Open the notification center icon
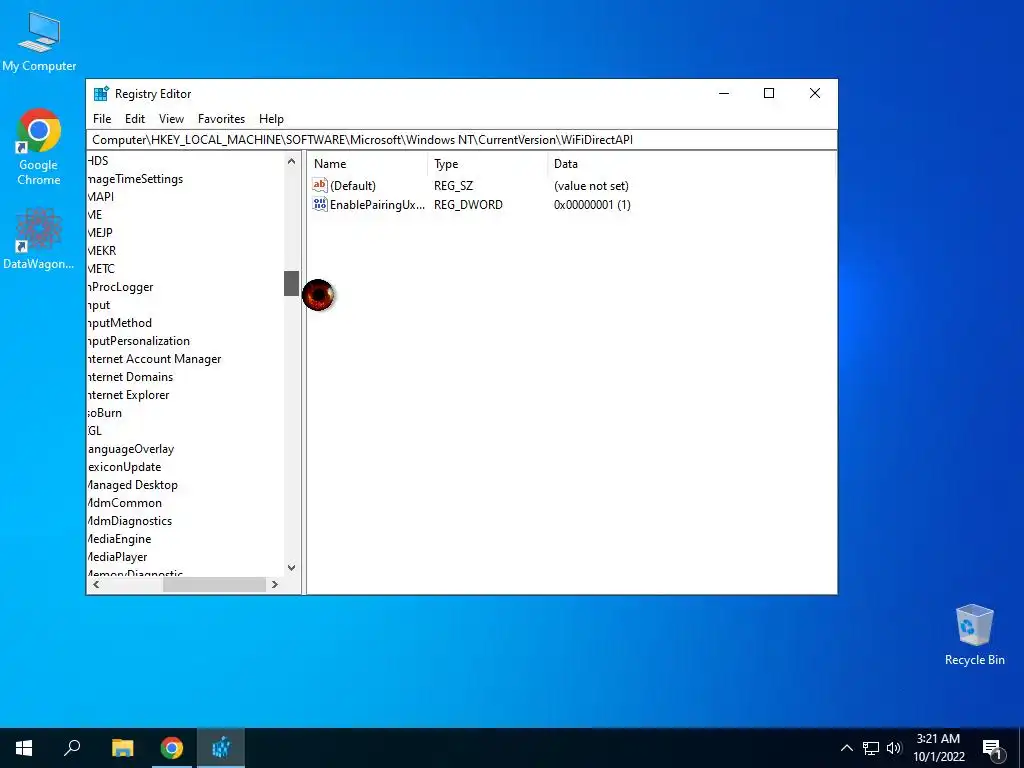Image resolution: width=1024 pixels, height=768 pixels. click(993, 750)
